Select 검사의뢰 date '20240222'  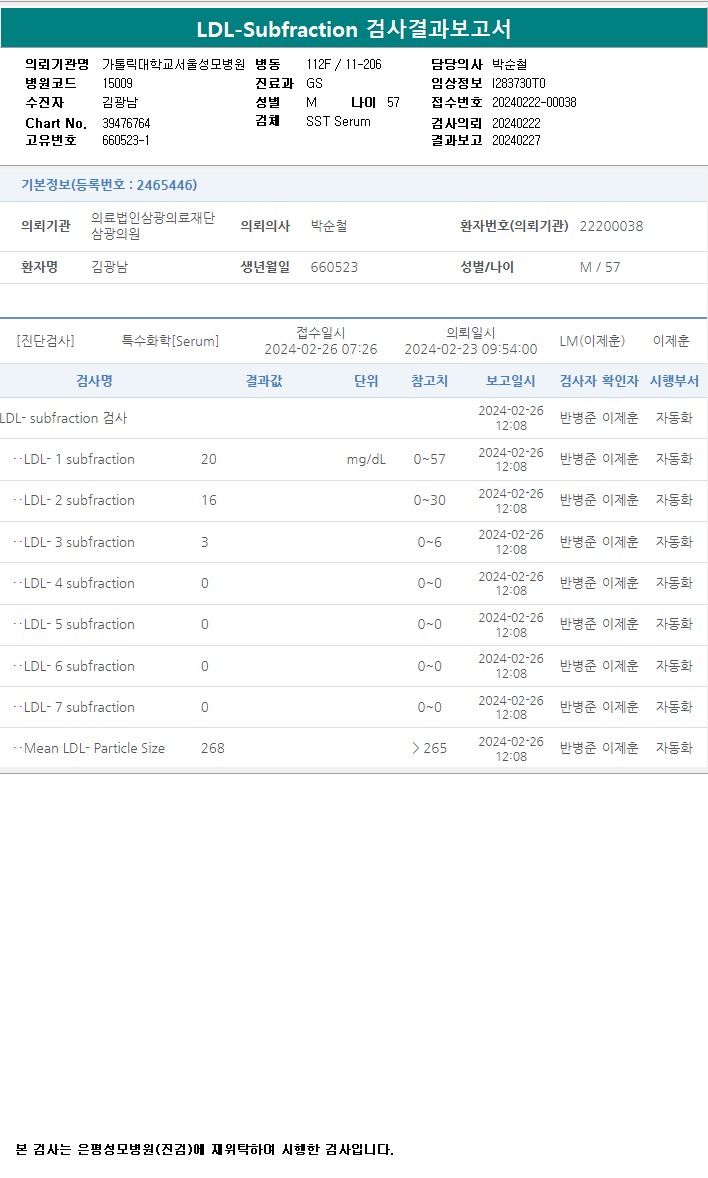click(516, 123)
